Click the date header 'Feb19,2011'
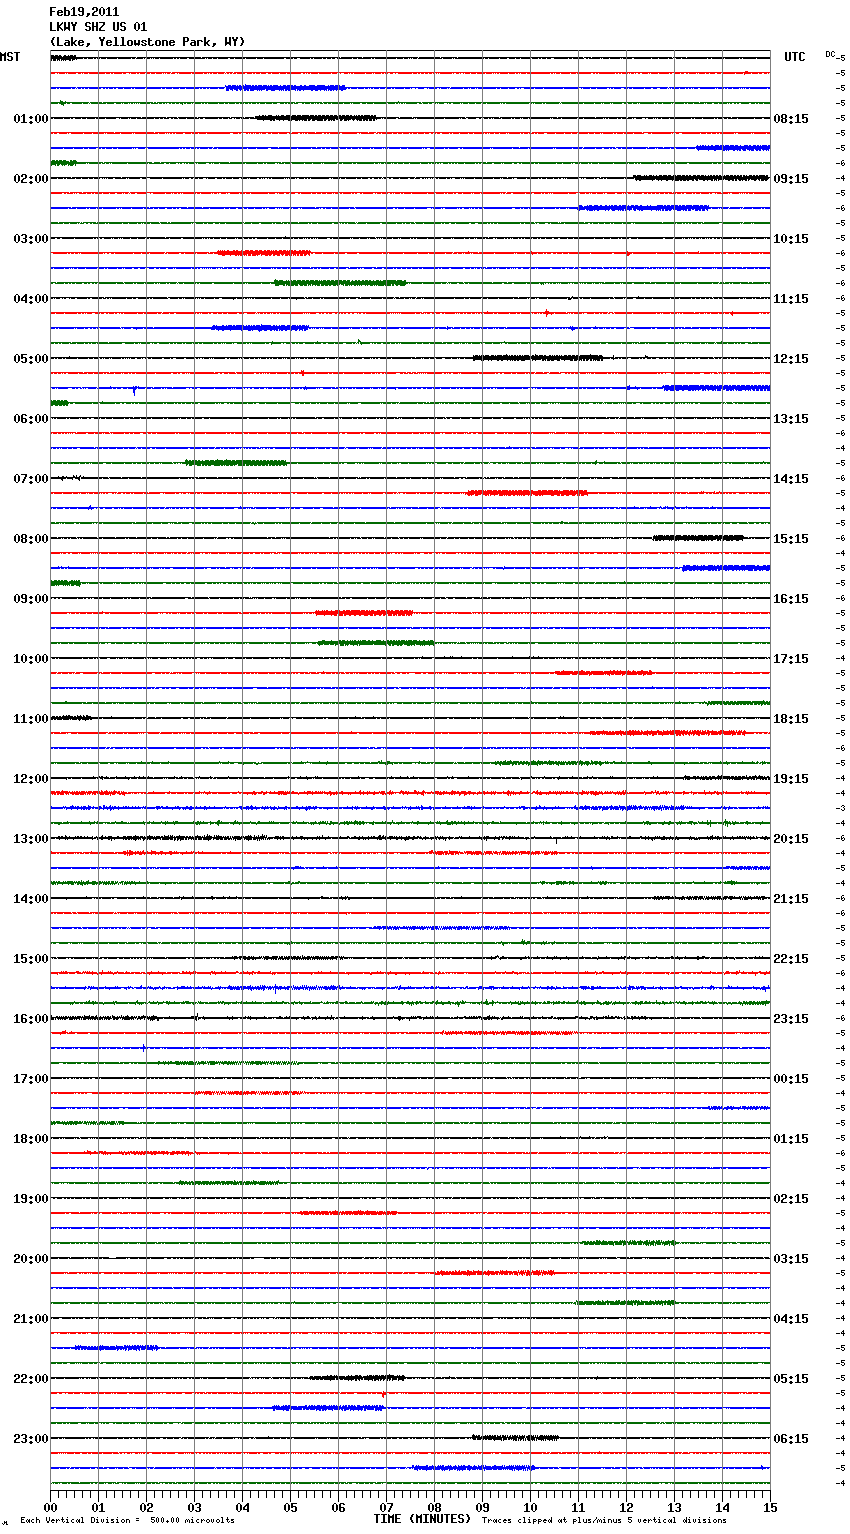The image size is (850, 1534). point(84,12)
